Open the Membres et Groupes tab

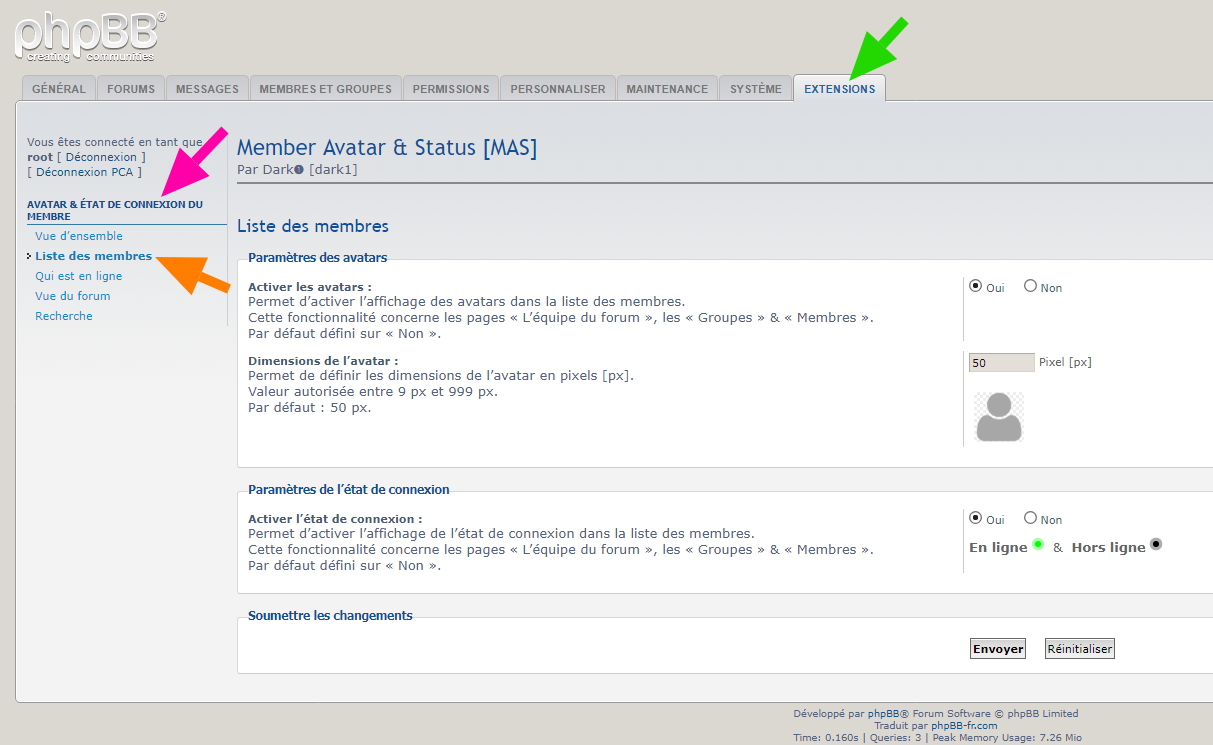point(325,89)
